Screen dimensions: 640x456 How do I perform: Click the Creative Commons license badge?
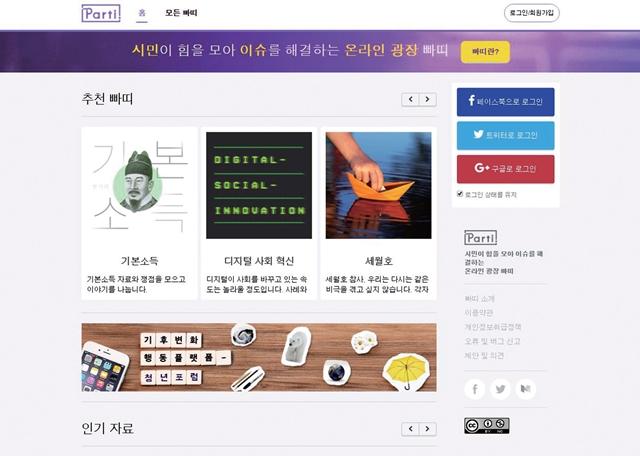pos(487,425)
